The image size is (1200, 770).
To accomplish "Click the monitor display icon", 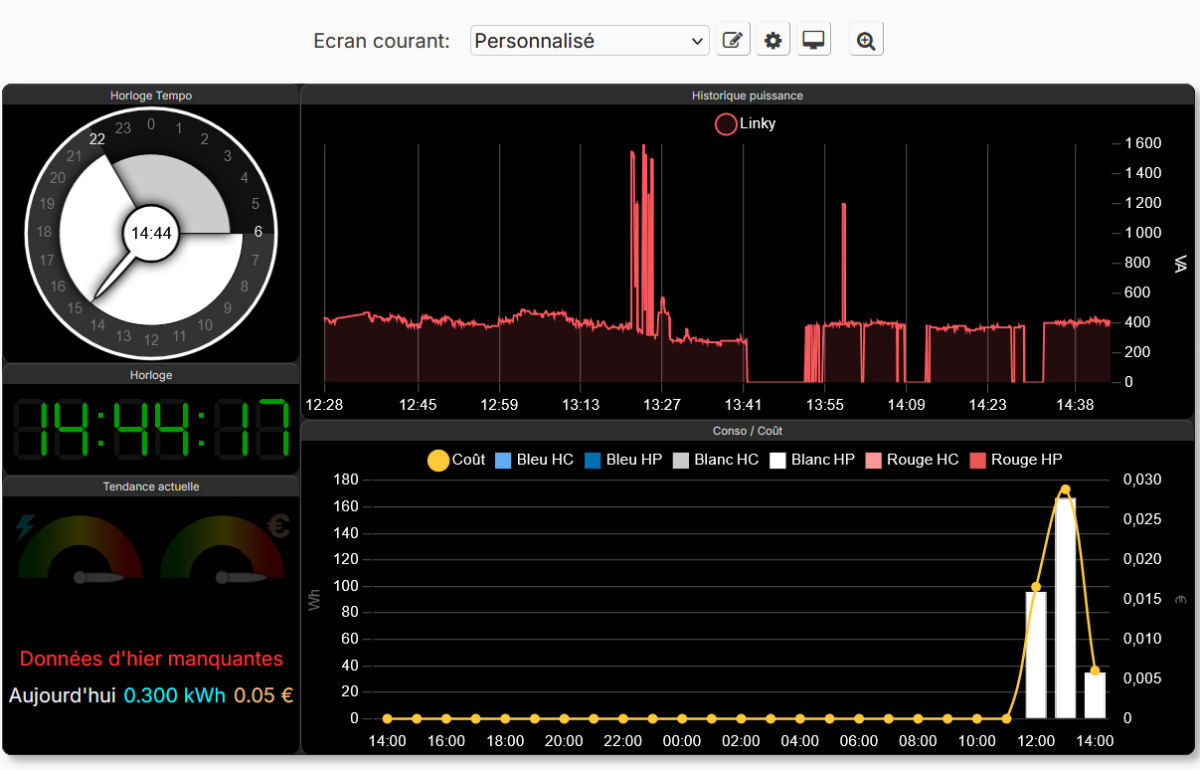I will [x=814, y=40].
